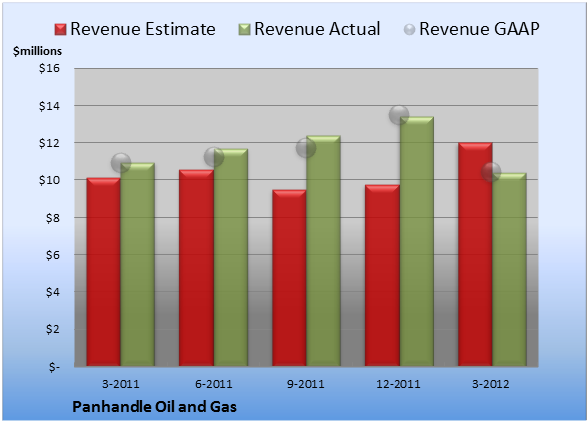This screenshot has height=422, width=588.
Task: Click the $16 axis label
Action: coord(49,68)
